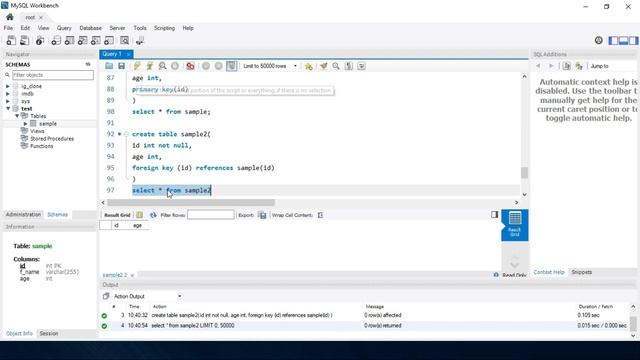Screen dimensions: 640x360
Task: Select the Stored Procedures tree item
Action: 52,139
